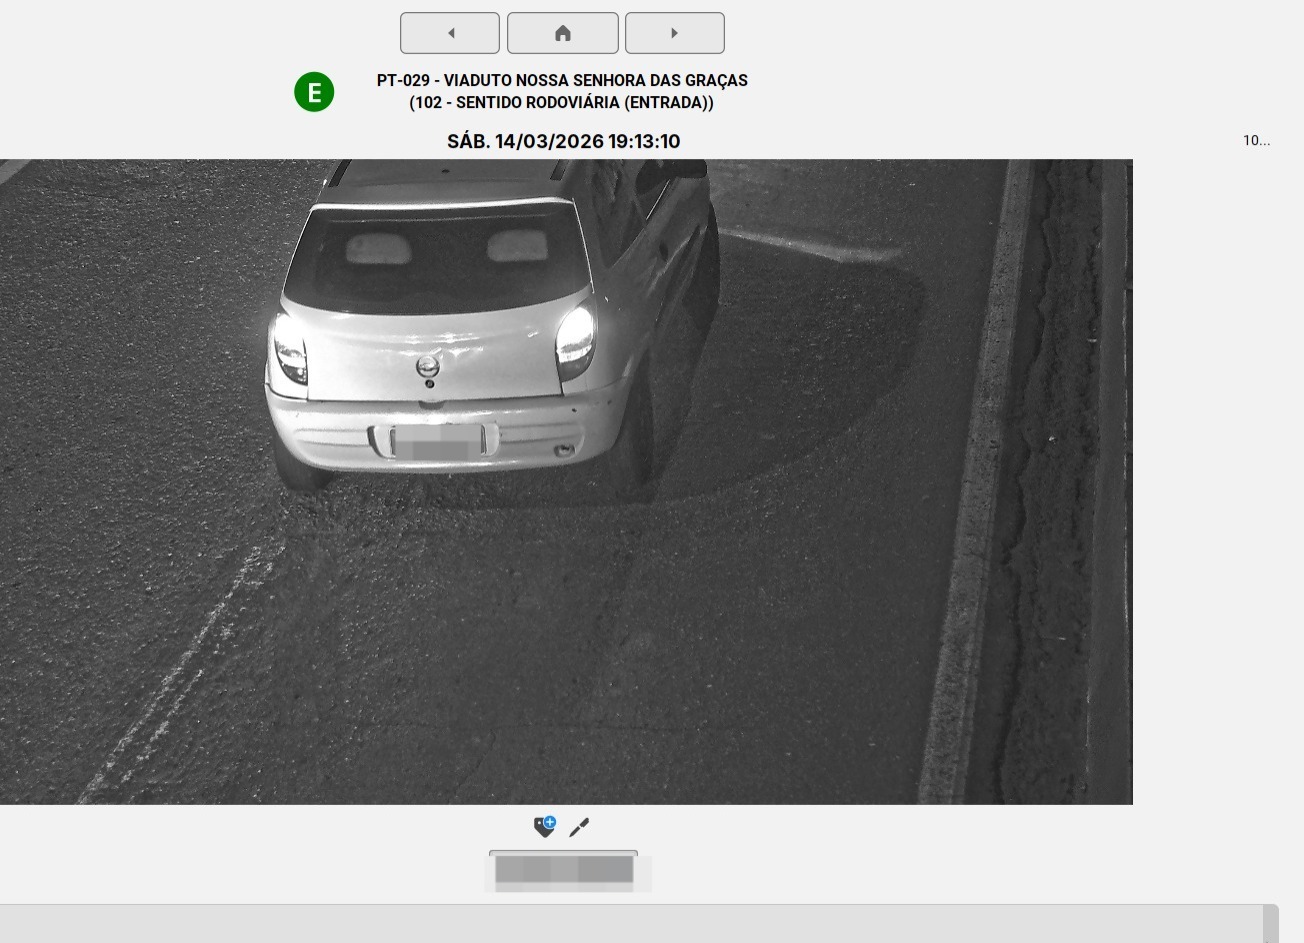This screenshot has height=943, width=1304.
Task: Click the car's right taillight in the image
Action: click(x=575, y=337)
